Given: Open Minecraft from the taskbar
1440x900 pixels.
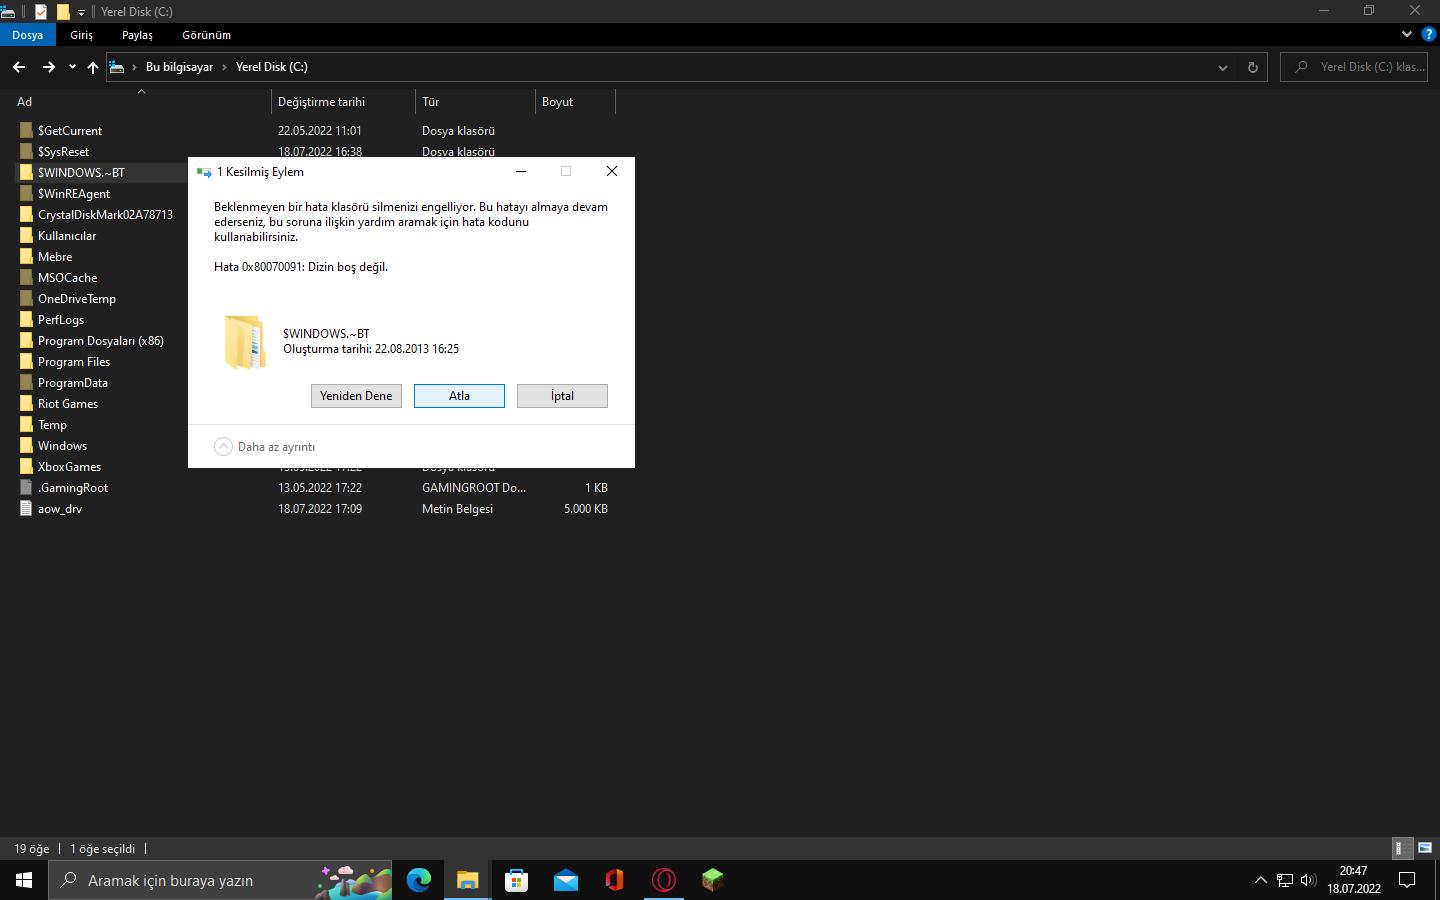Looking at the screenshot, I should [712, 880].
